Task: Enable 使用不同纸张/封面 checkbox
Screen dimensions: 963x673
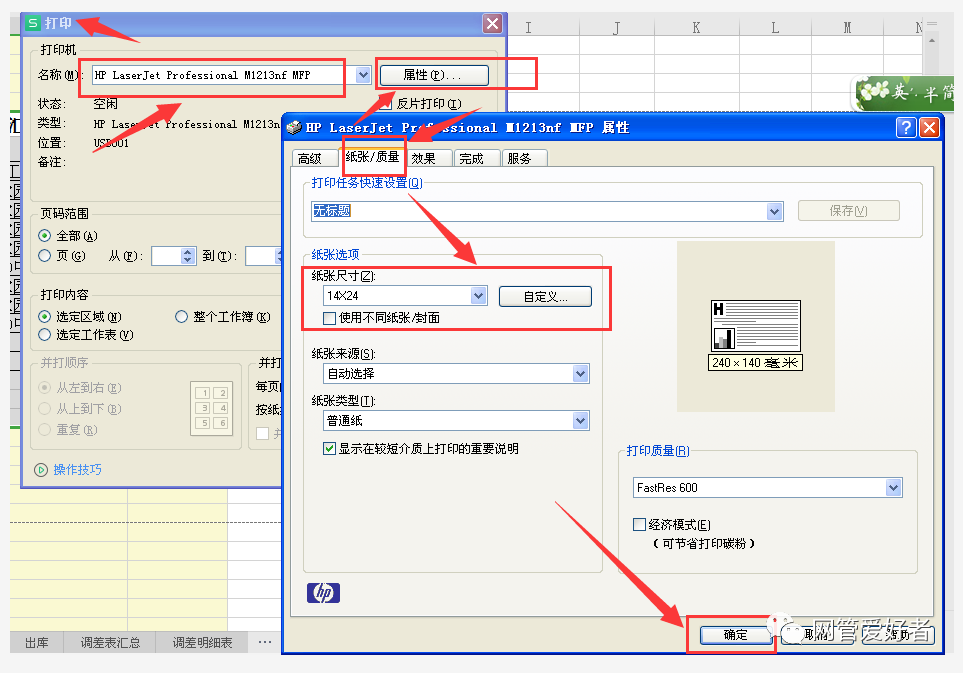Action: (330, 318)
